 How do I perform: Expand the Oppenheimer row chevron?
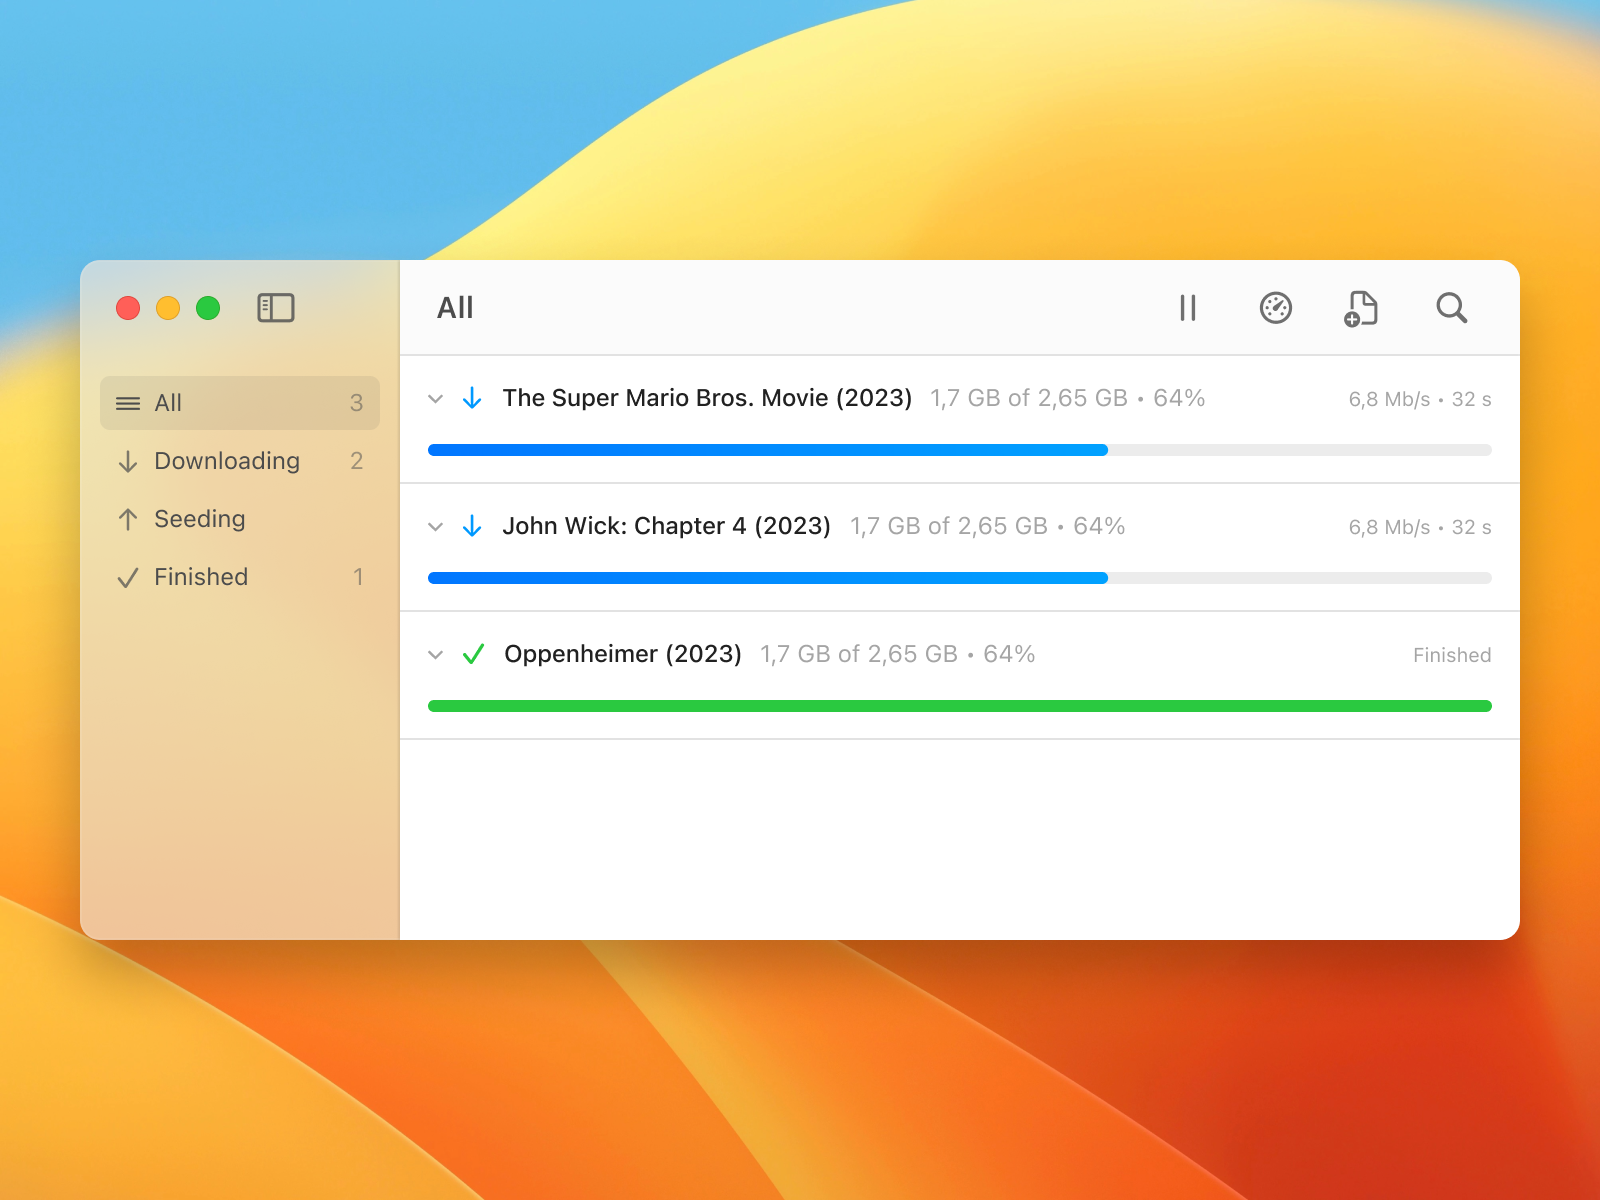click(x=435, y=655)
